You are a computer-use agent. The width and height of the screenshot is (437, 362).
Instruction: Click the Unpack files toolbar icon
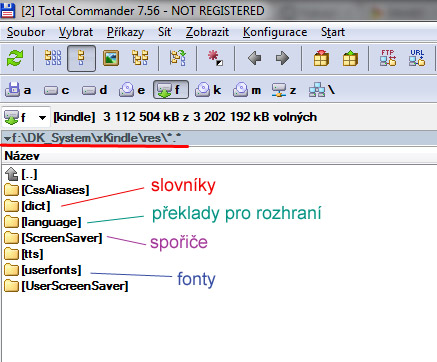click(x=350, y=58)
